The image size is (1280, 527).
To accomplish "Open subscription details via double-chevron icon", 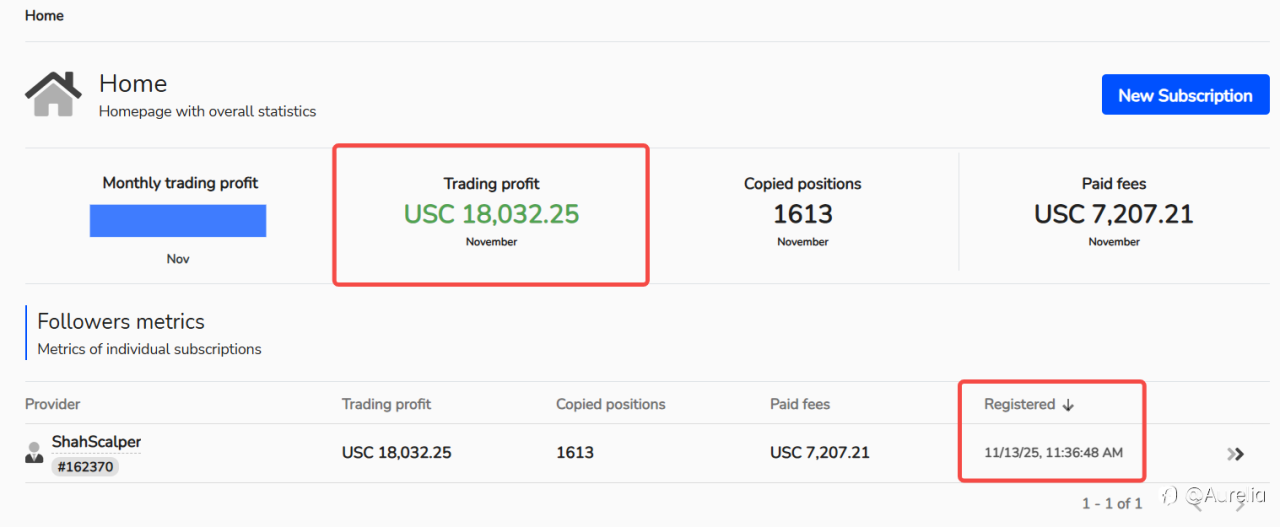I will 1236,454.
